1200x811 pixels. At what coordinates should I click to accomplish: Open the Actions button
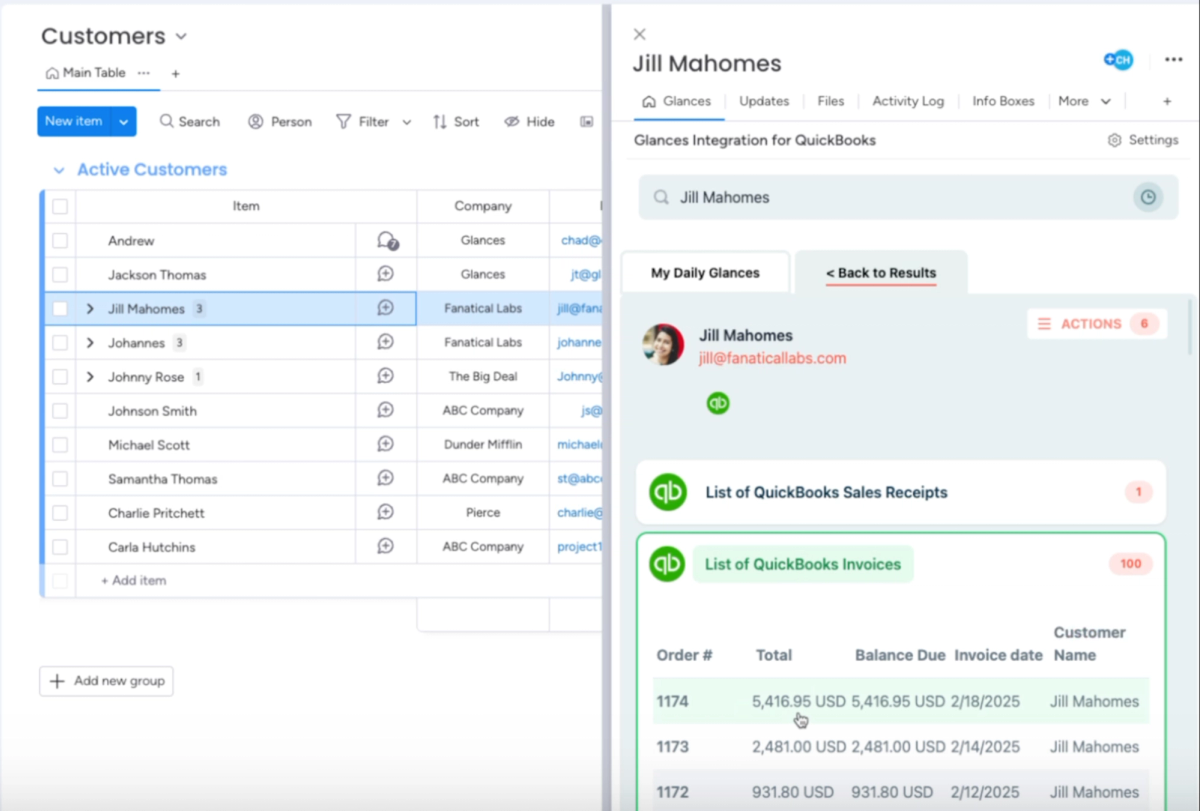point(1097,324)
